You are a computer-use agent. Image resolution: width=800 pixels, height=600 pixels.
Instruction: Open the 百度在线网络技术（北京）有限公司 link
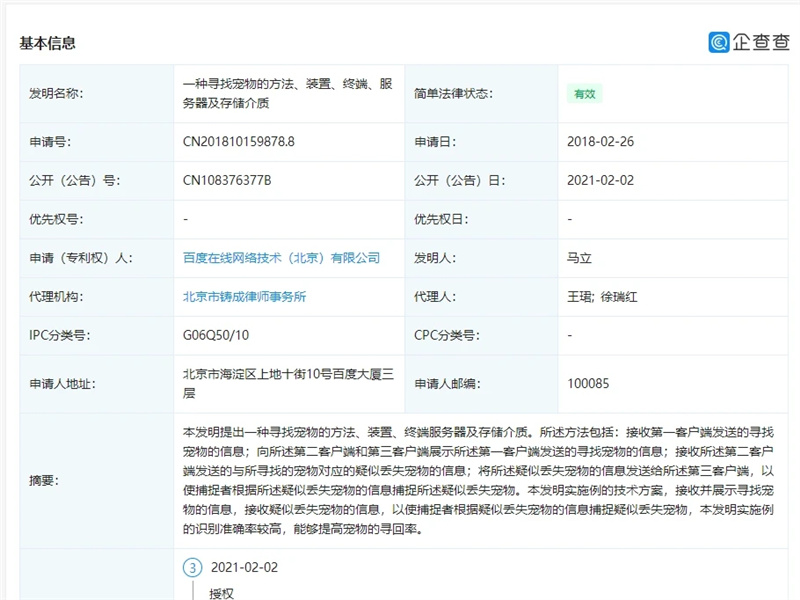[282, 258]
